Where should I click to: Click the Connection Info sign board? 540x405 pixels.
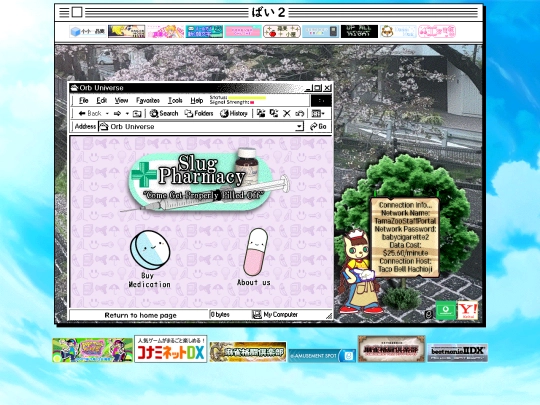pyautogui.click(x=405, y=237)
